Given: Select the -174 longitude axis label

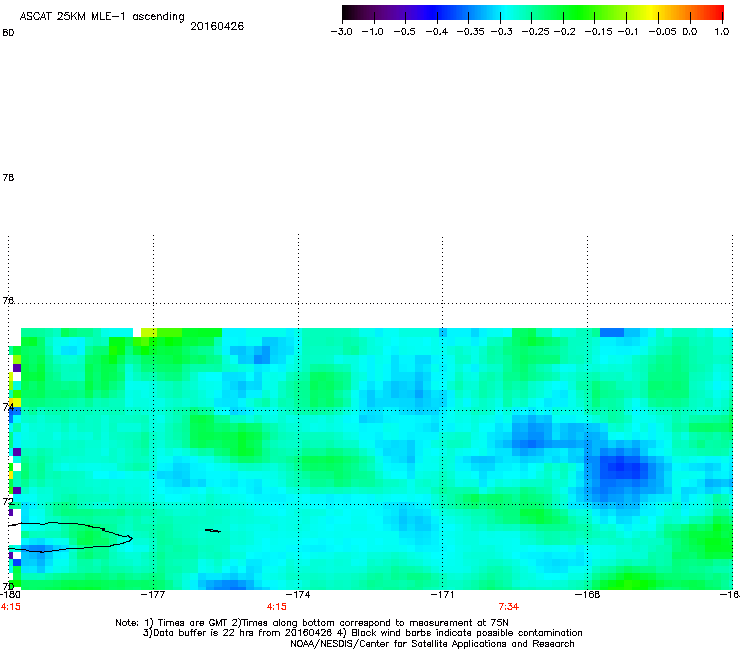Looking at the screenshot, I should click(x=298, y=594).
